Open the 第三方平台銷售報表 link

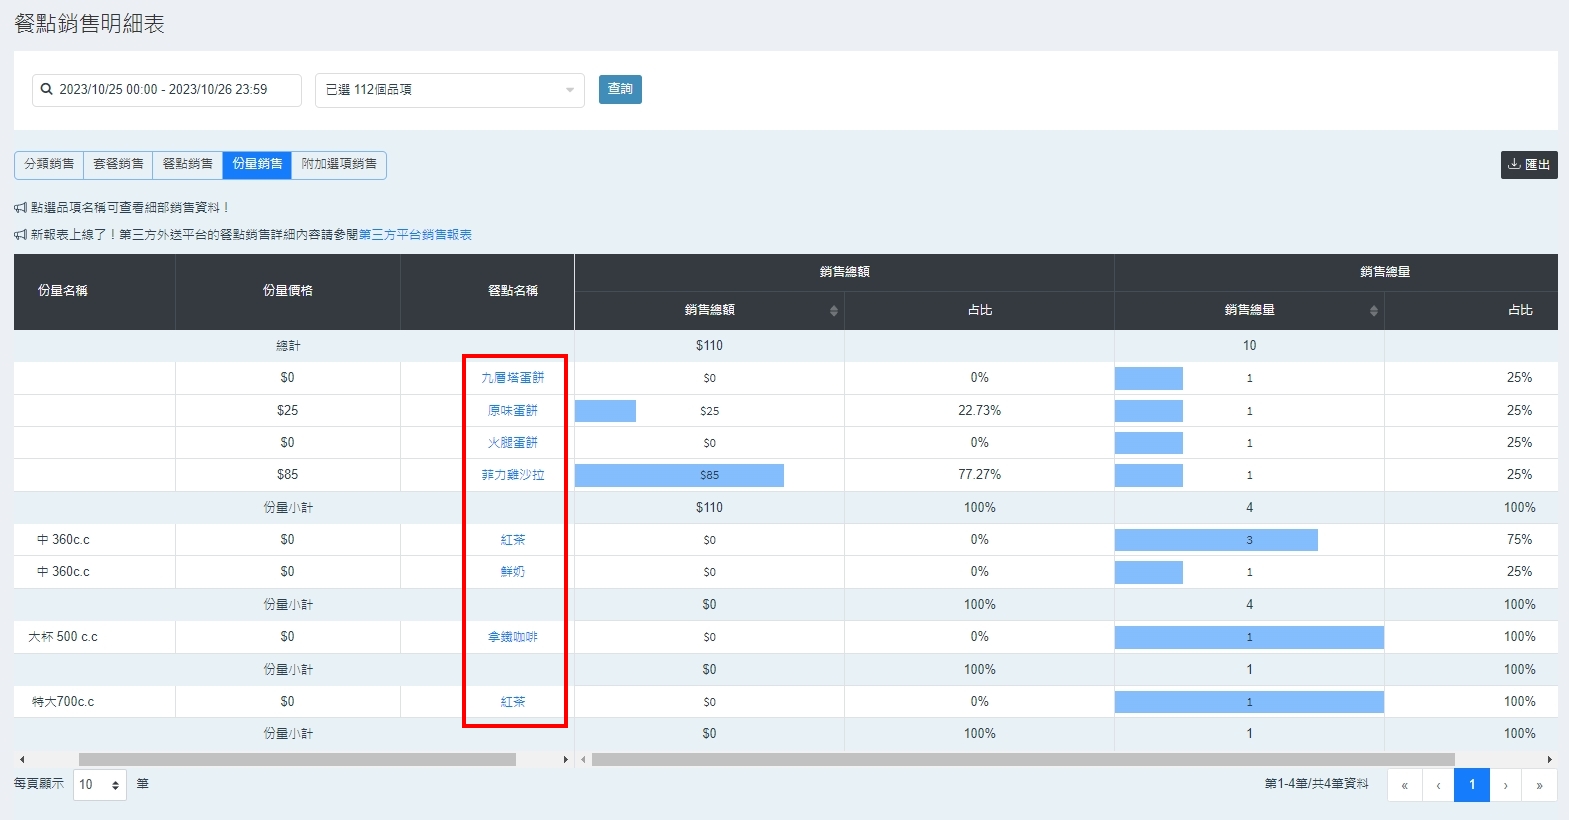tap(415, 235)
